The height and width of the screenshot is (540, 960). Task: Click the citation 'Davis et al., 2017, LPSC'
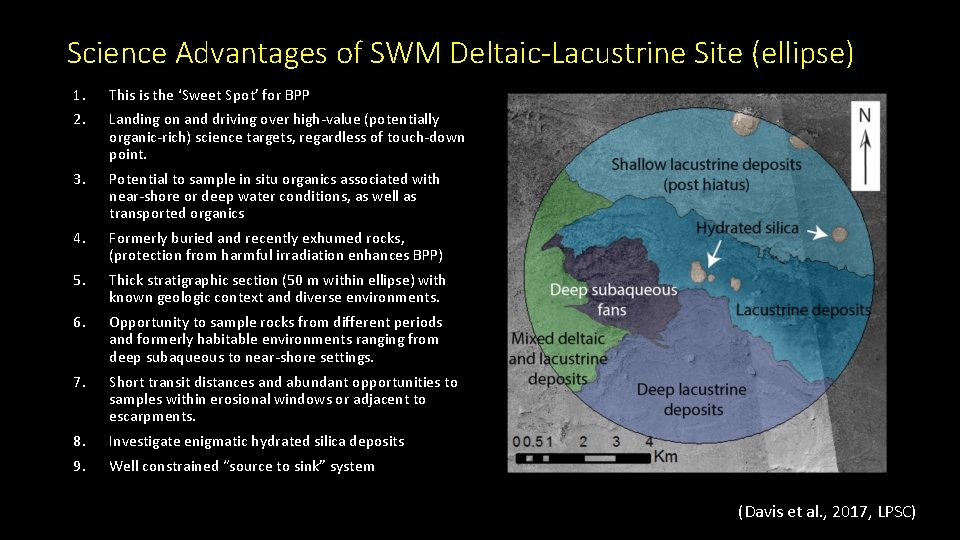827,512
